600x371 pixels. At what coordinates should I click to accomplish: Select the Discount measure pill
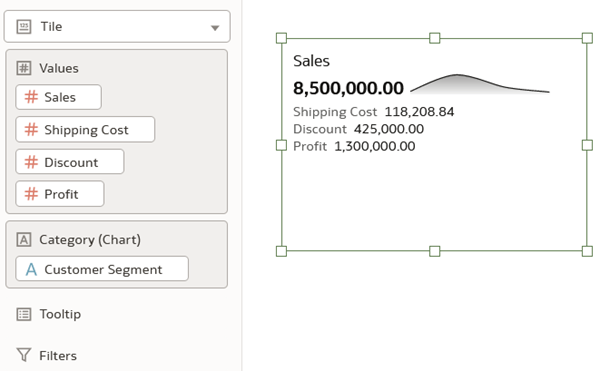tap(70, 162)
